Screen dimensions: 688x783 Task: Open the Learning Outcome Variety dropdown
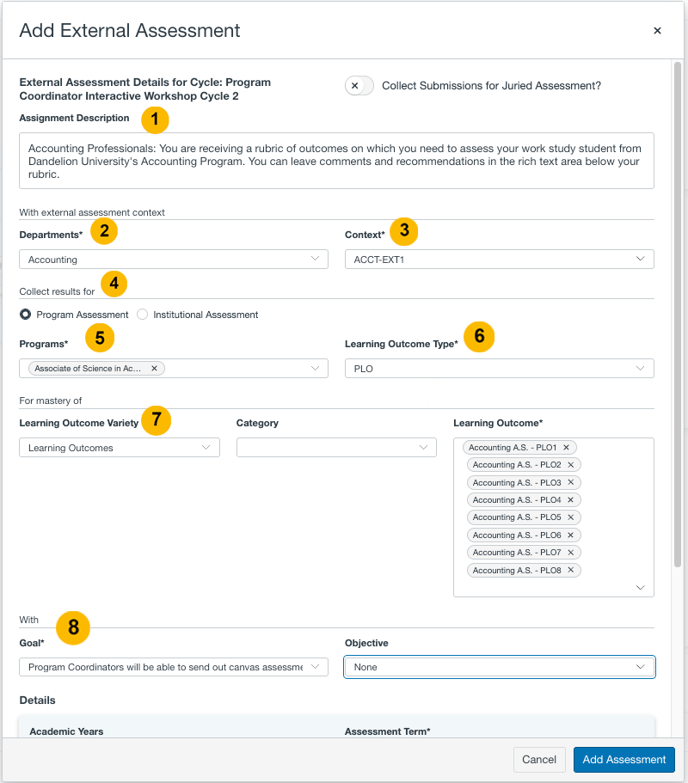(x=119, y=447)
